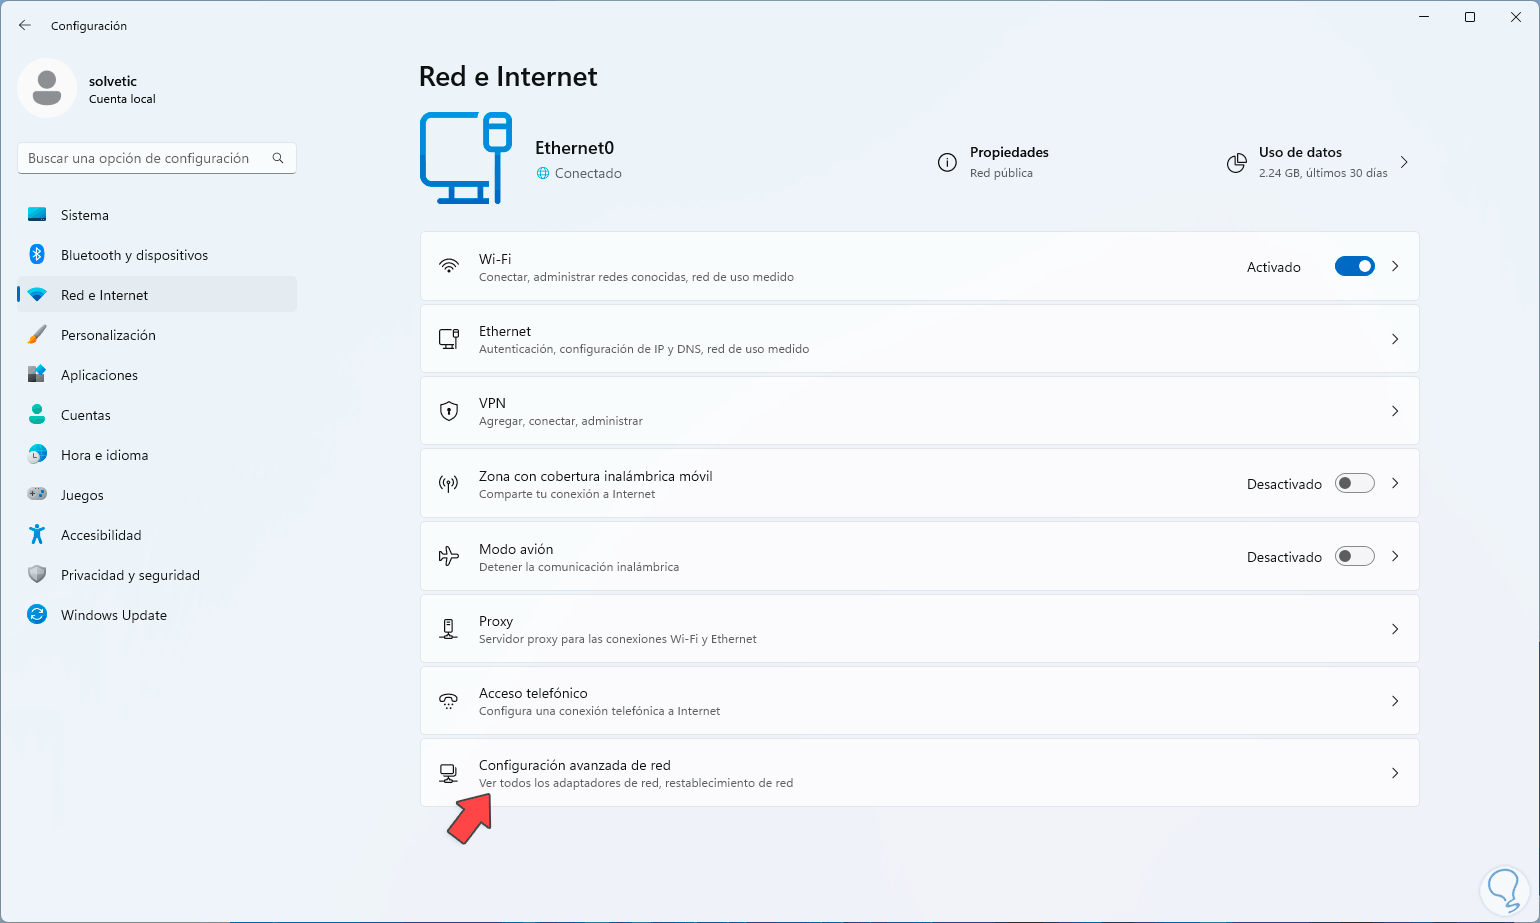Enable the Modo avión toggle

tap(1355, 556)
